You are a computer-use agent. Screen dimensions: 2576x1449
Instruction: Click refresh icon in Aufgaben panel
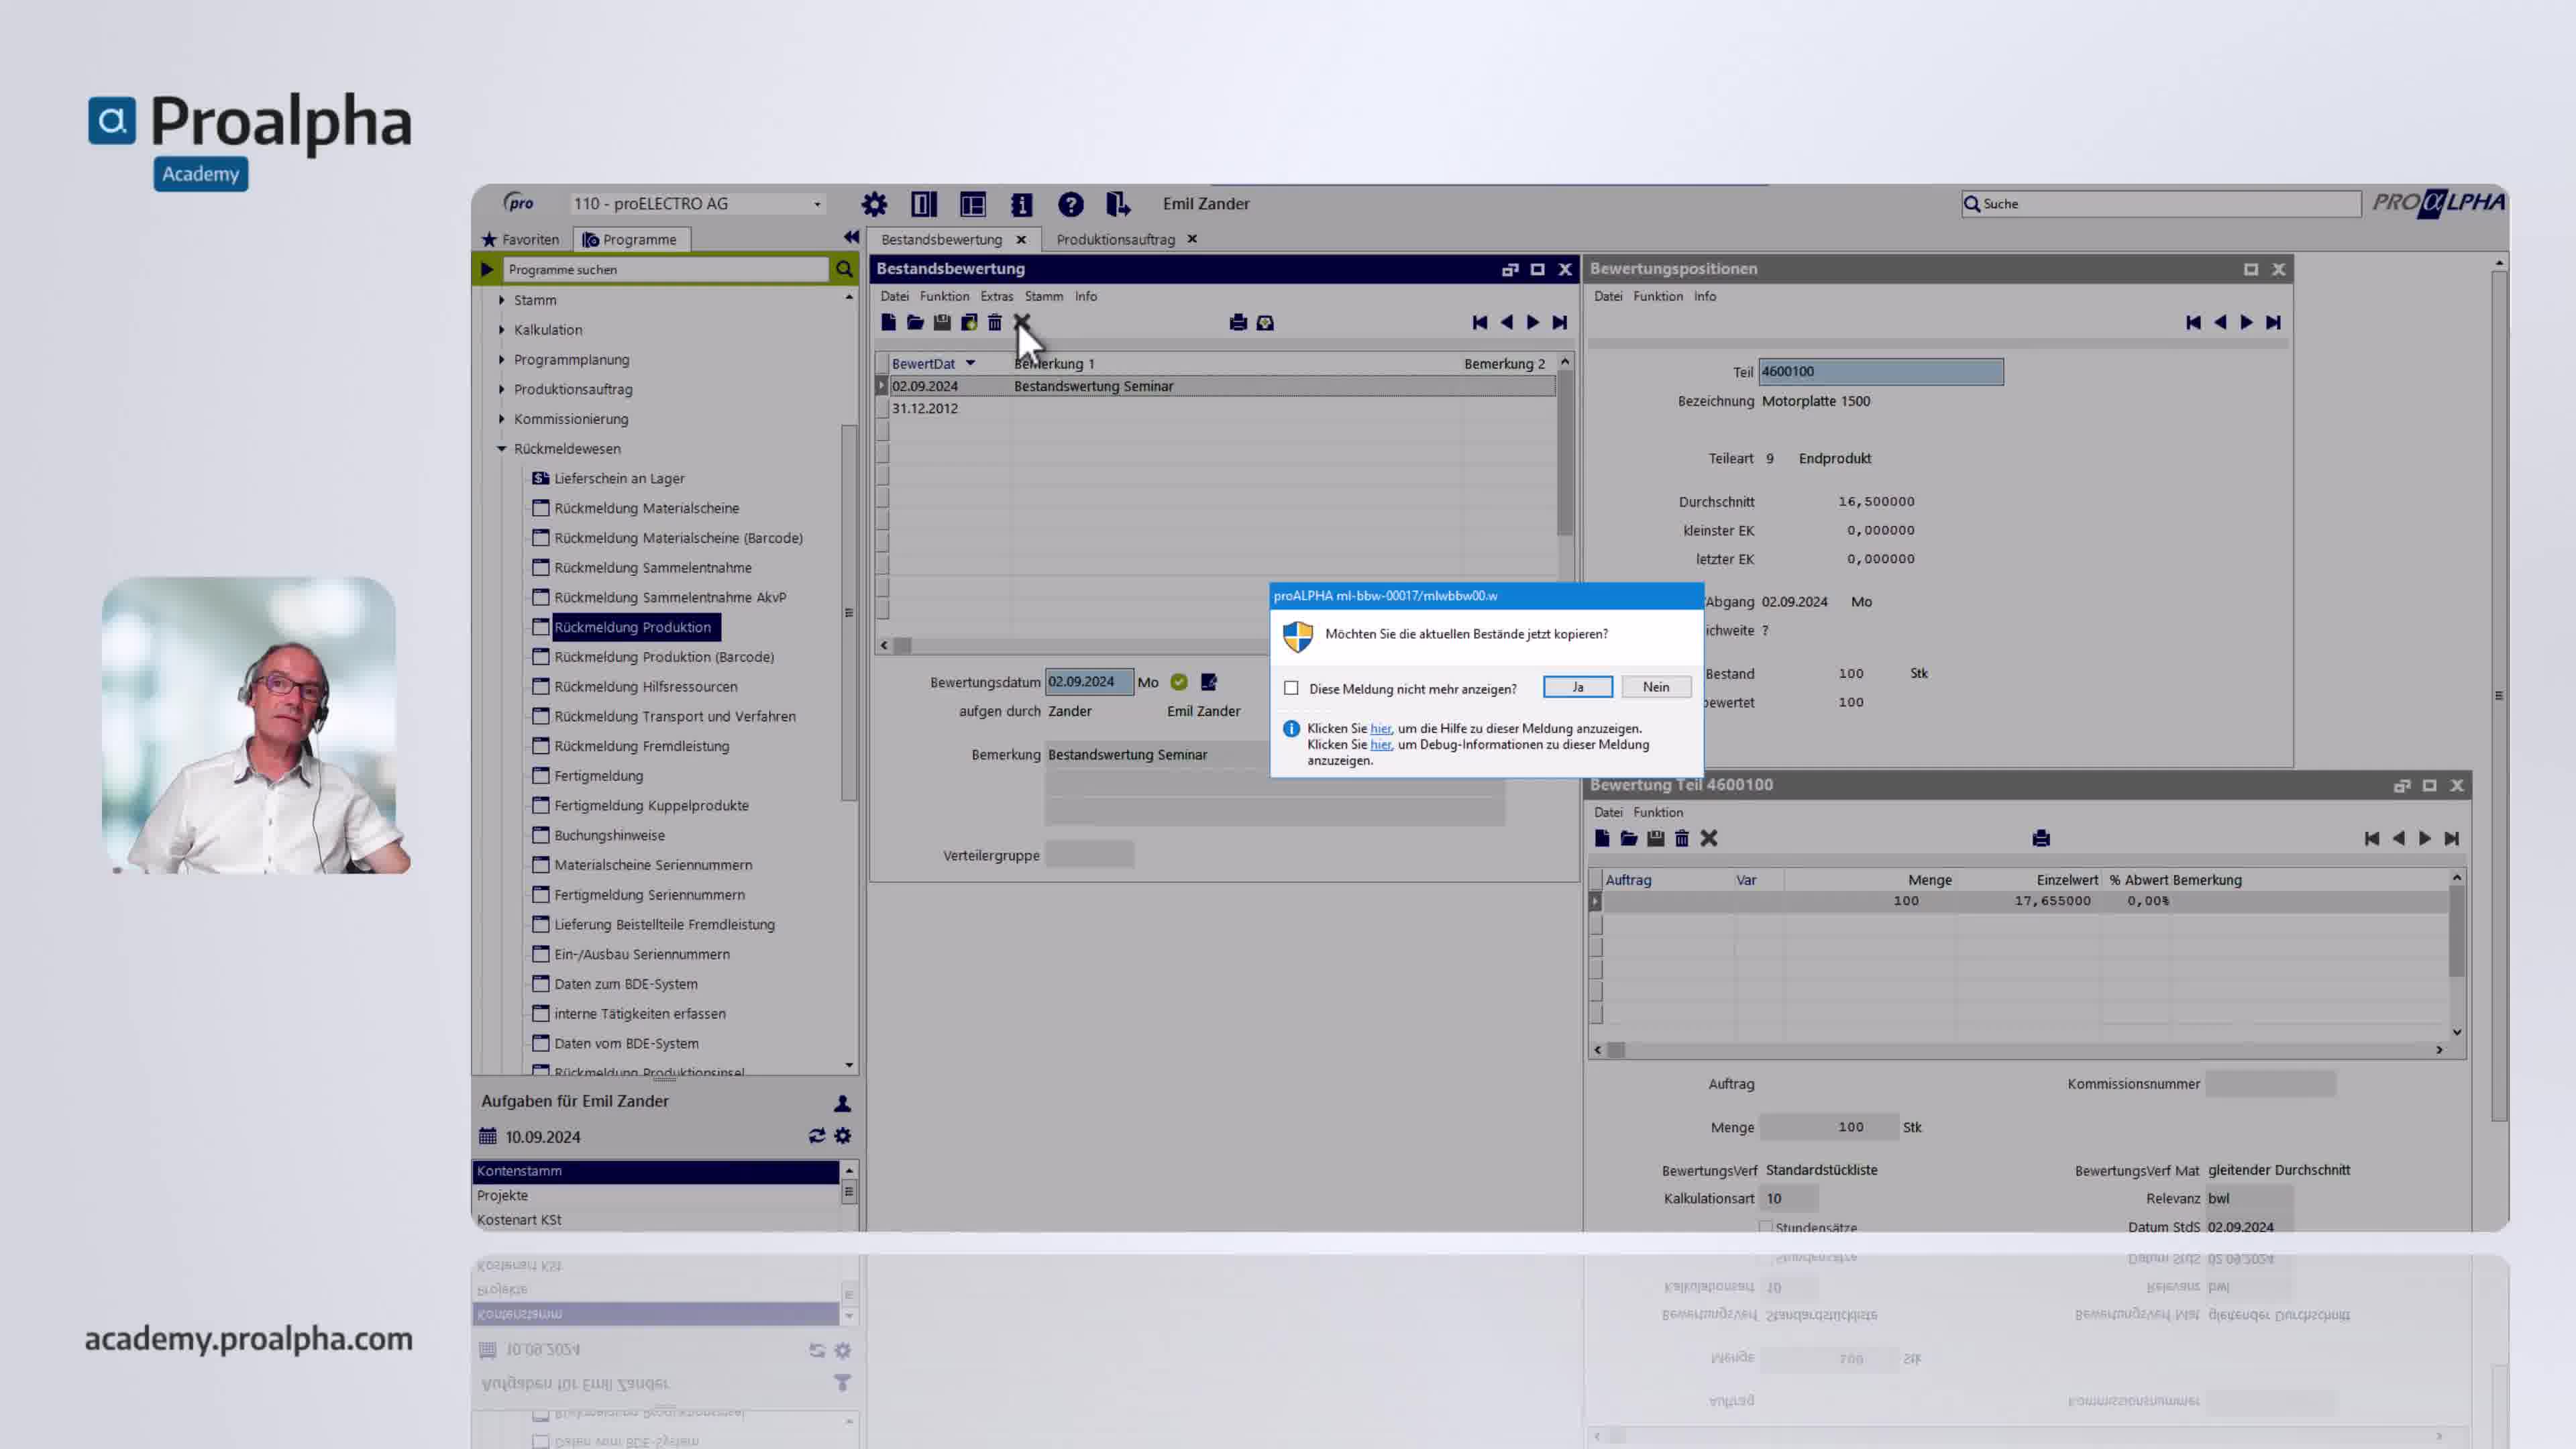pyautogui.click(x=816, y=1136)
